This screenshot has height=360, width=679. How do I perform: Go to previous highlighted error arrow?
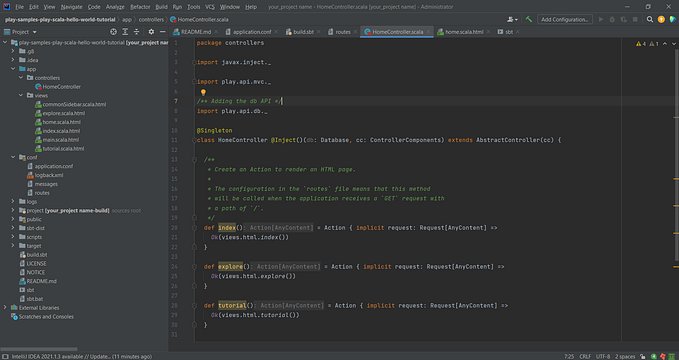click(666, 44)
